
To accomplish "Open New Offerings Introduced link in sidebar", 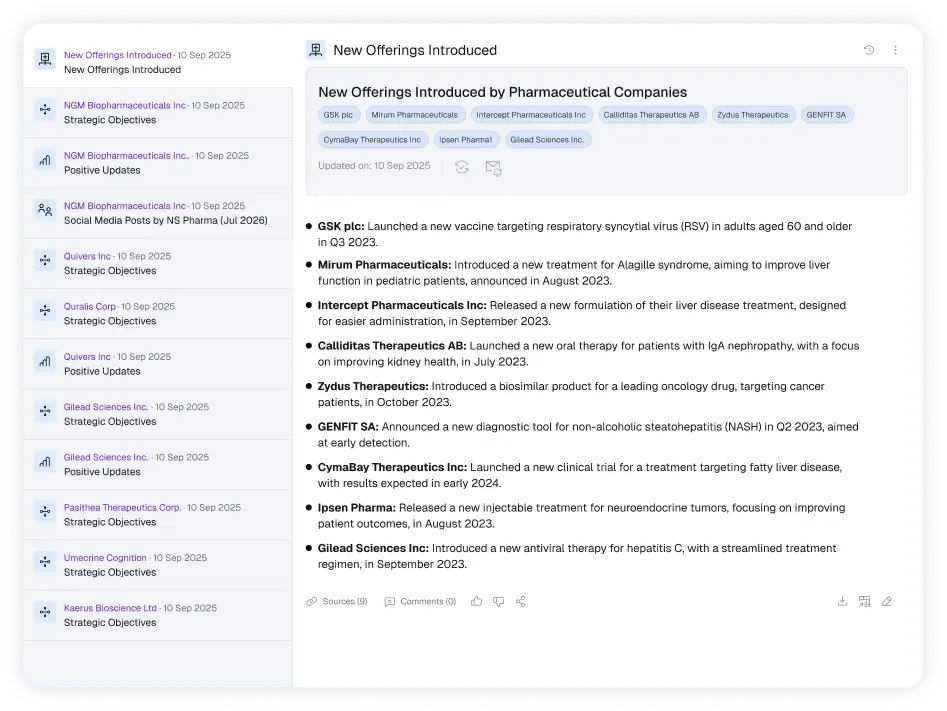I will [x=118, y=55].
